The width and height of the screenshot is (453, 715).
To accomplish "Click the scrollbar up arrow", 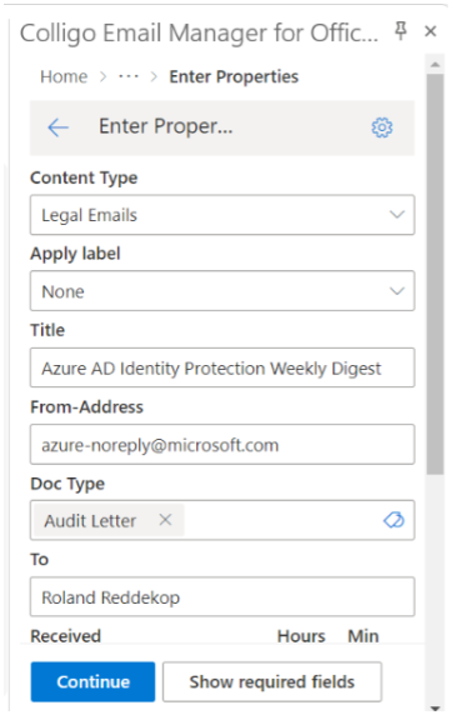I will click(x=435, y=64).
